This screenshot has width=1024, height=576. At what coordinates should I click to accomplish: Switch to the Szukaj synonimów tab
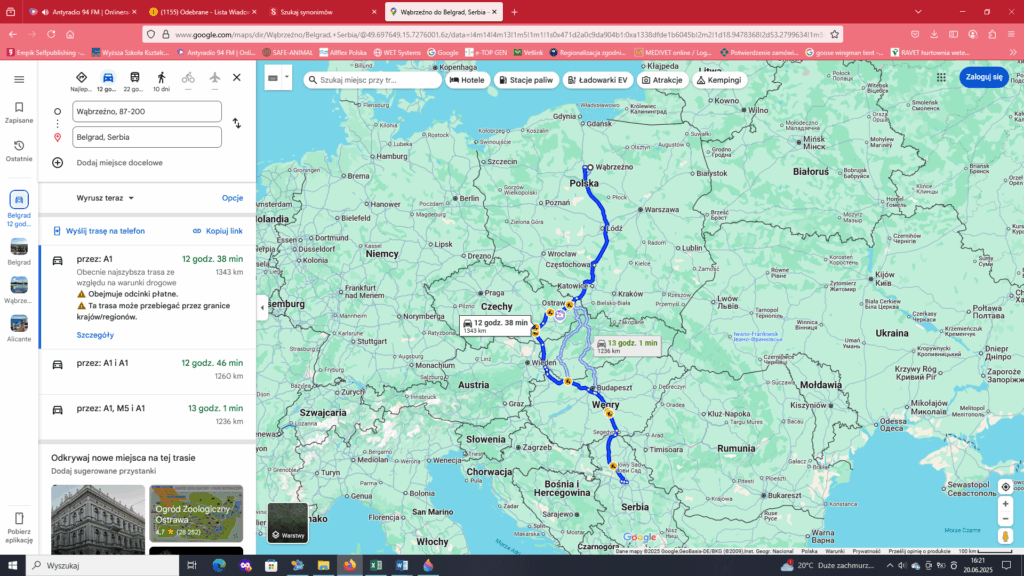(x=323, y=12)
